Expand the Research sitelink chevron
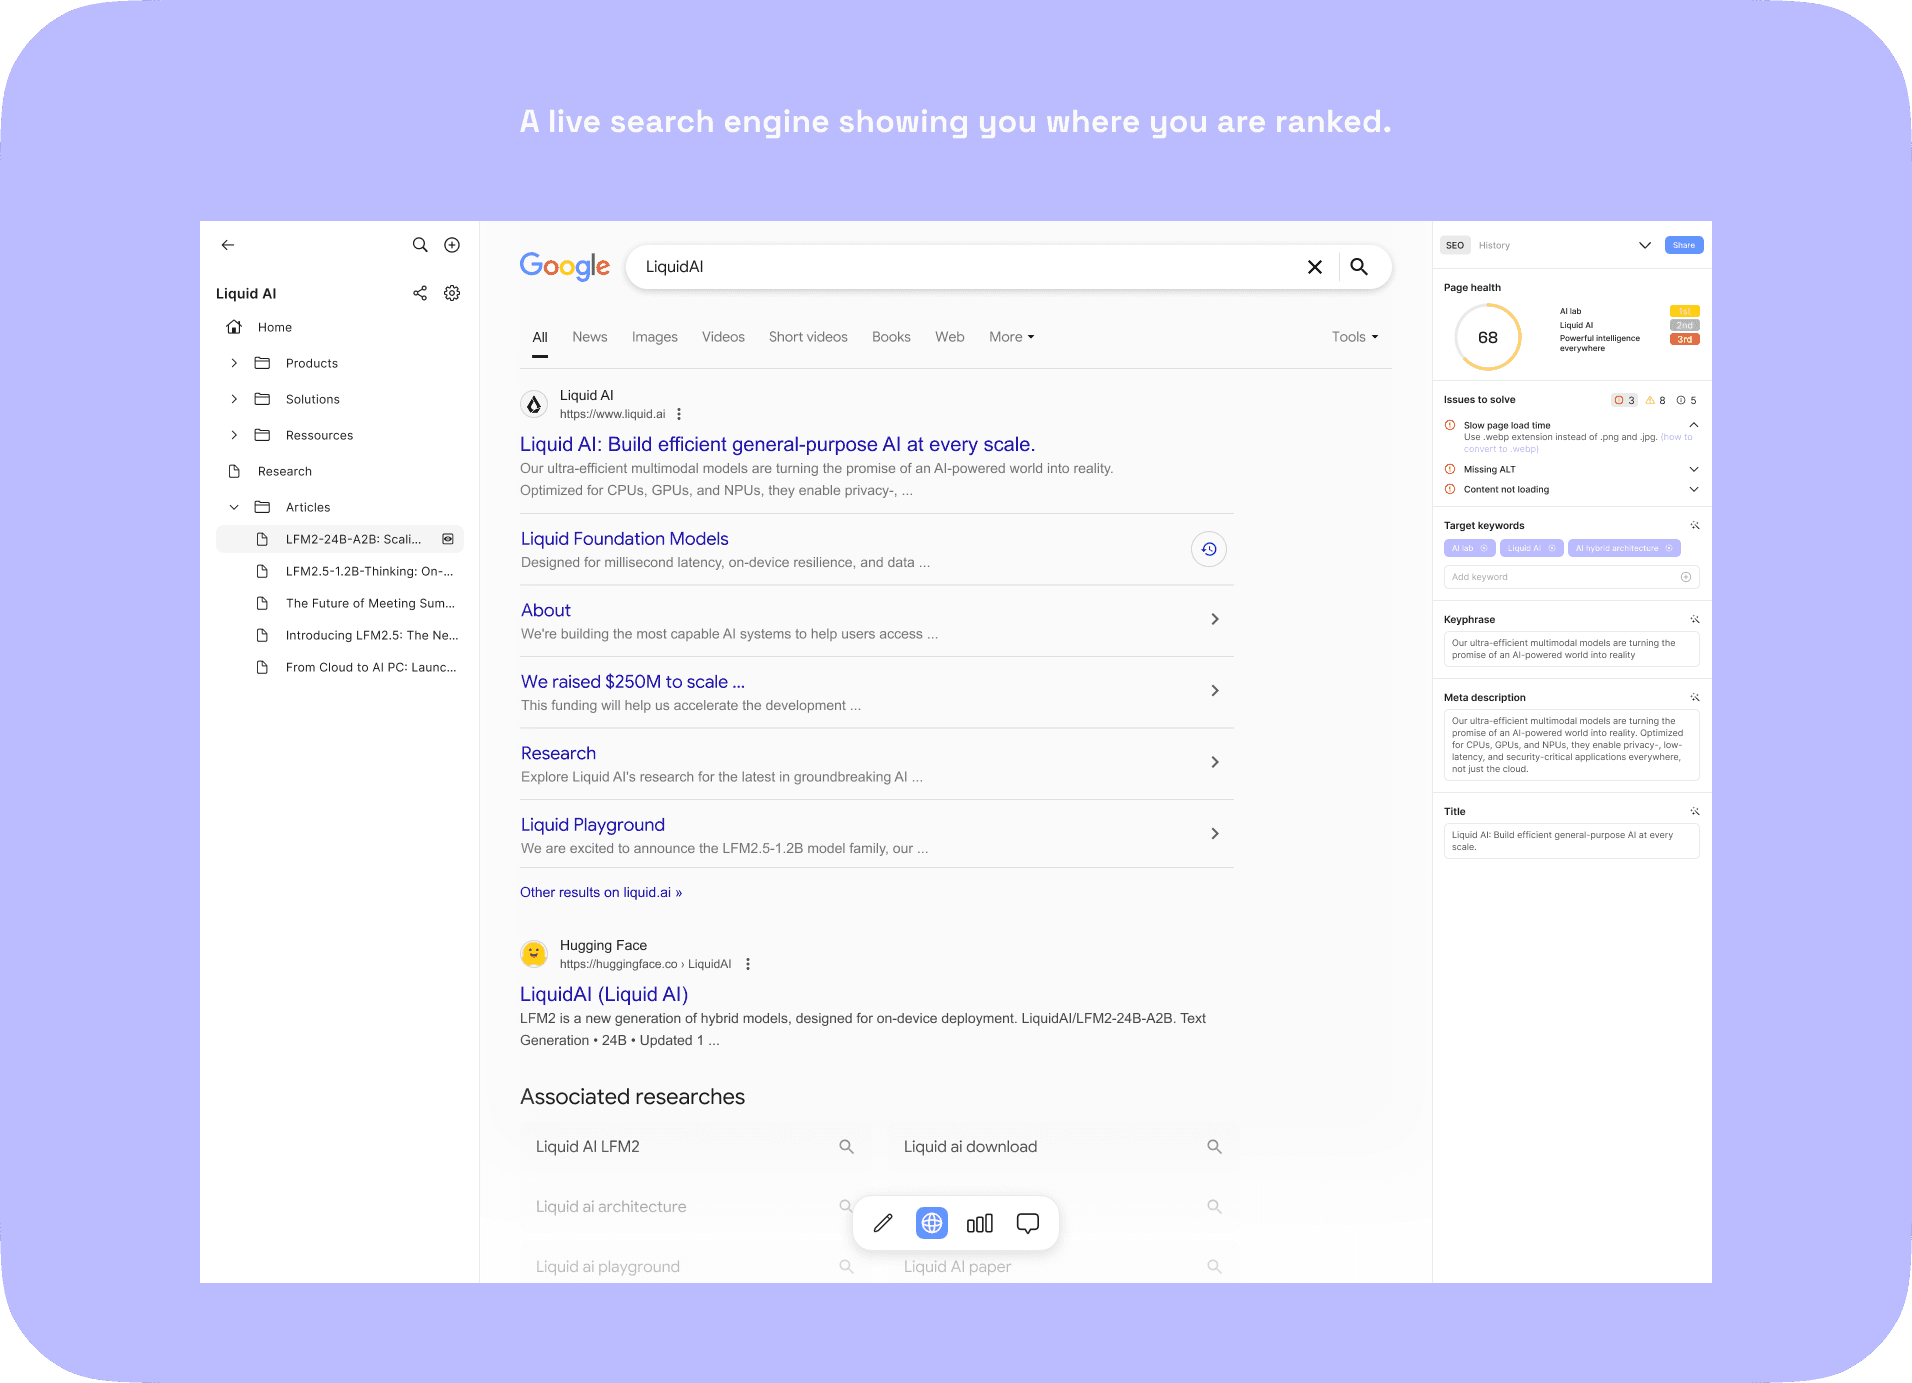Image resolution: width=1912 pixels, height=1383 pixels. [x=1215, y=762]
